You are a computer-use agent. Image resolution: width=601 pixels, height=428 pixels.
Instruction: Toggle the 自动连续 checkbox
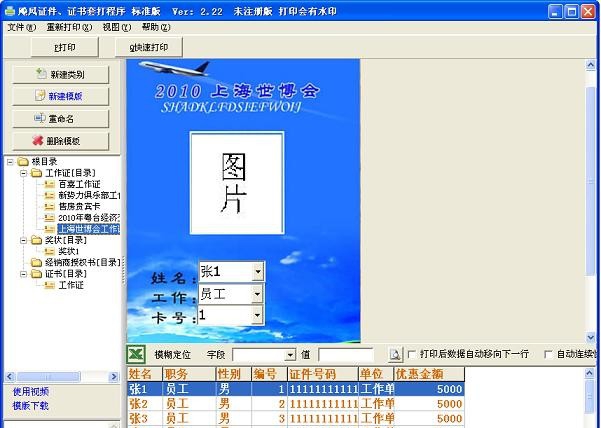[548, 354]
